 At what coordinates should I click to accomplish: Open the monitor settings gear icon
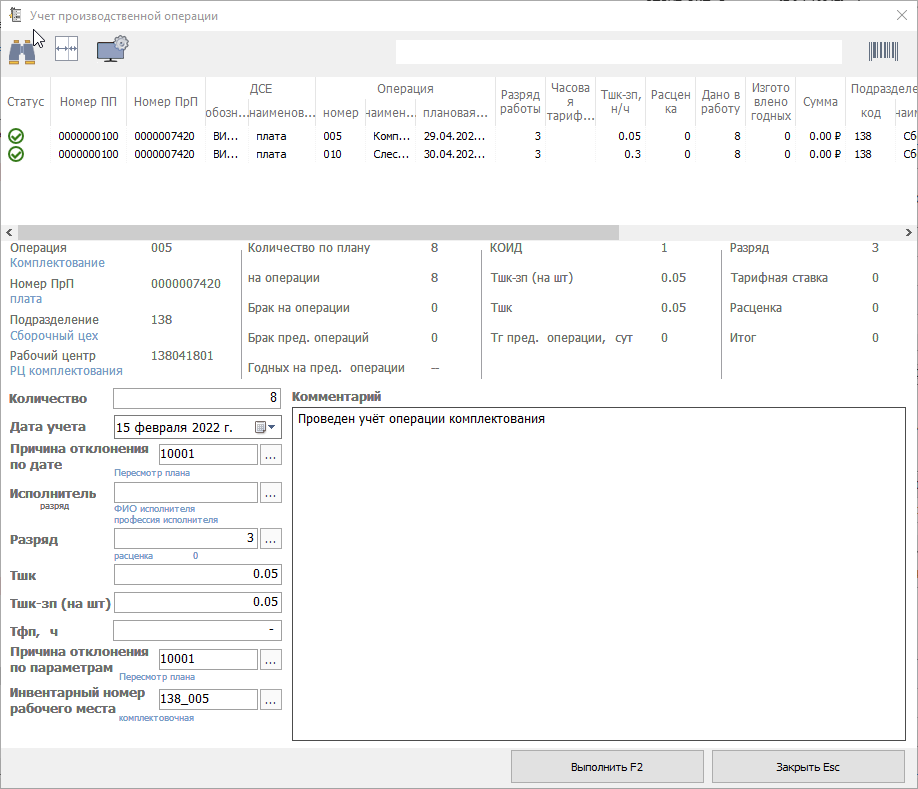(112, 48)
